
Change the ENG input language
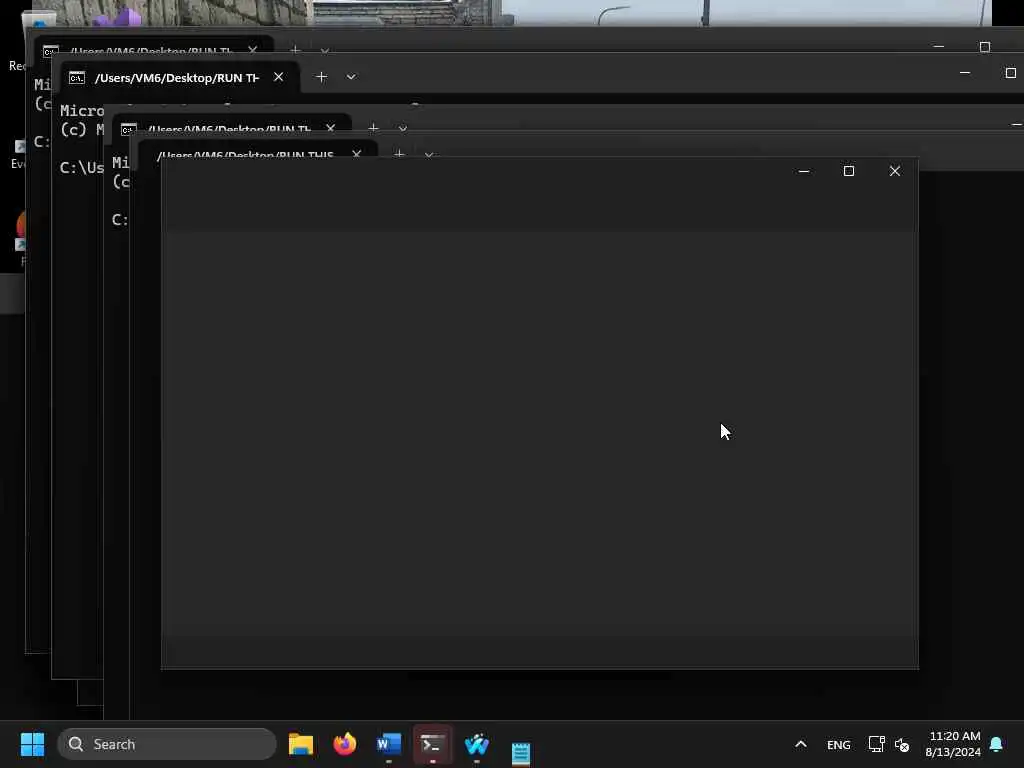pyautogui.click(x=839, y=744)
